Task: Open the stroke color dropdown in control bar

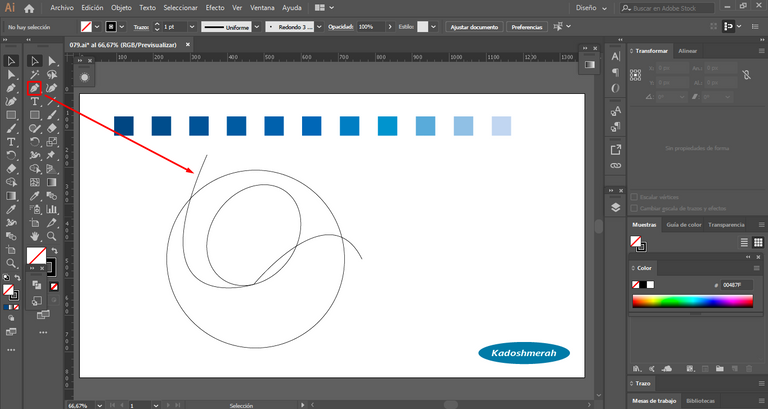Action: pyautogui.click(x=122, y=26)
